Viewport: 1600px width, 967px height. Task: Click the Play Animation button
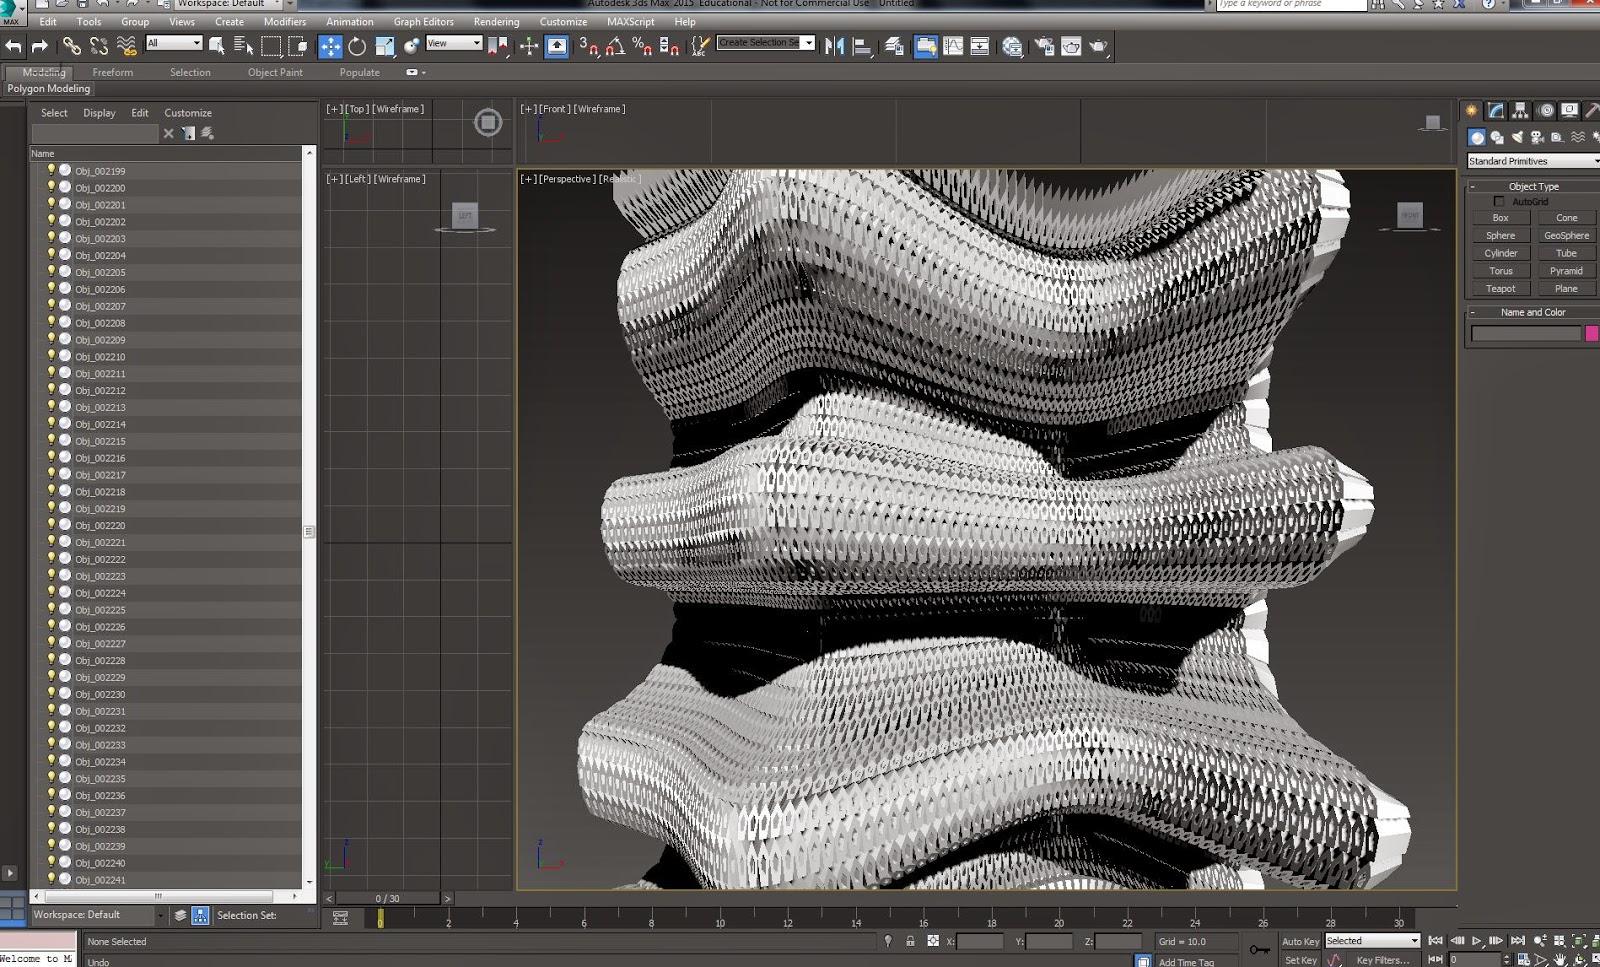pyautogui.click(x=1476, y=941)
